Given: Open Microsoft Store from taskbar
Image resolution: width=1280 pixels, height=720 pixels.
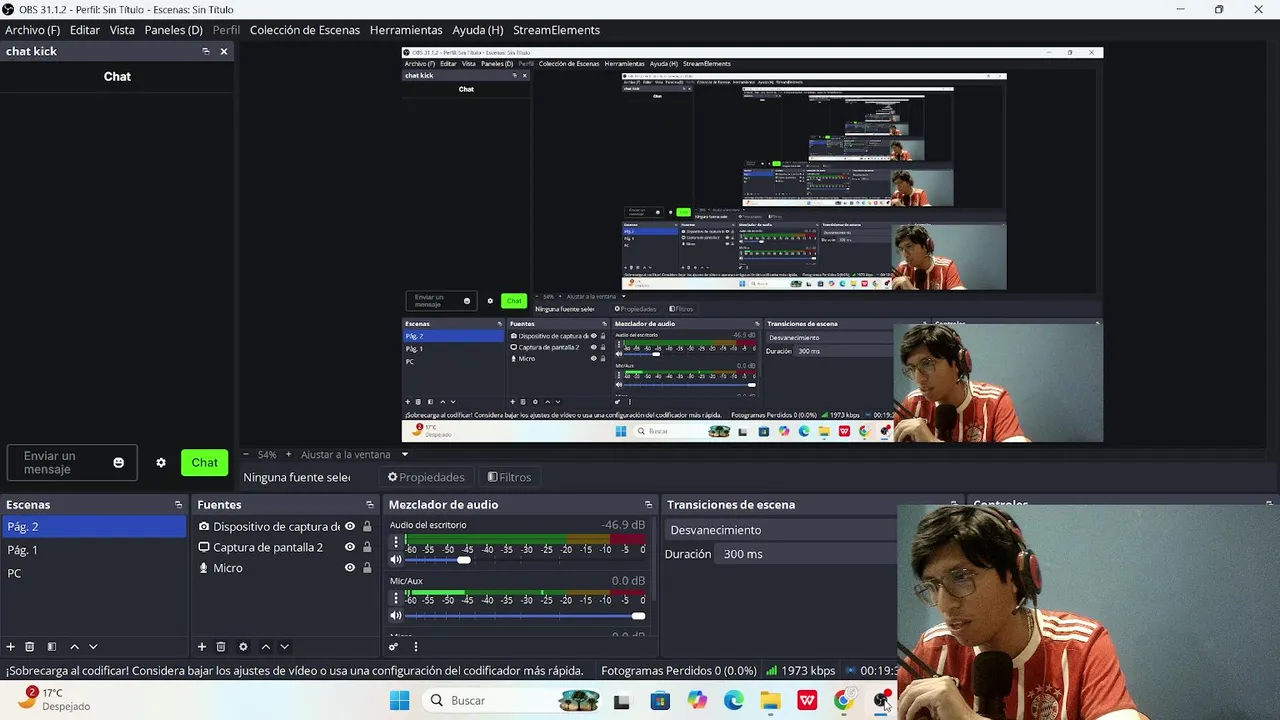Looking at the screenshot, I should (660, 701).
